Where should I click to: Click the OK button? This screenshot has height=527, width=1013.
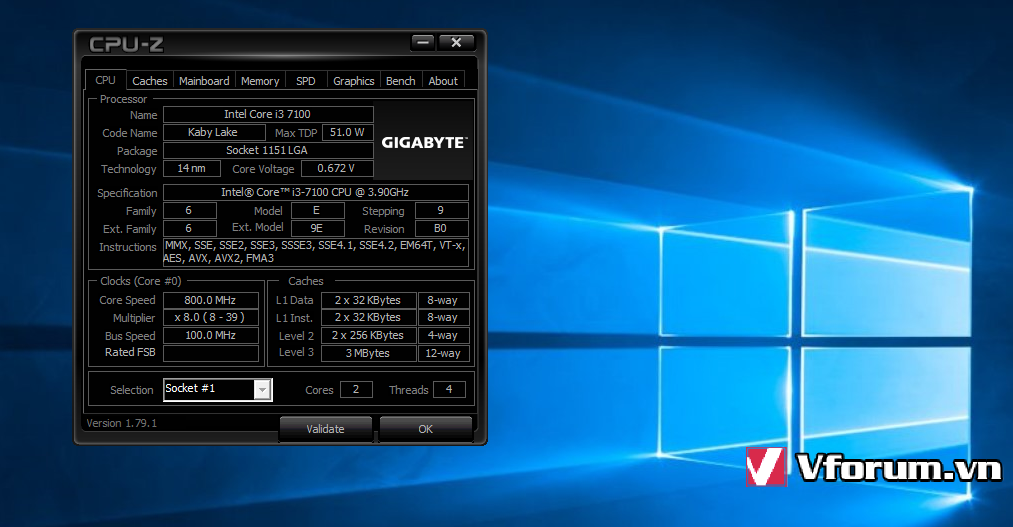425,429
